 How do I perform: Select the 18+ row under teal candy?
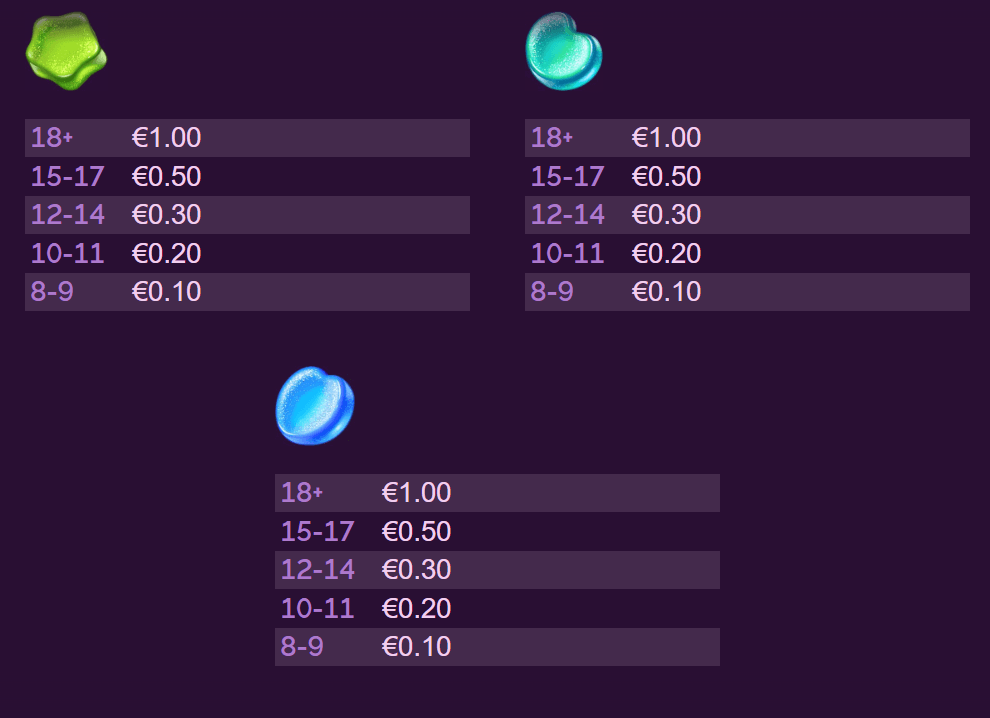pos(748,138)
